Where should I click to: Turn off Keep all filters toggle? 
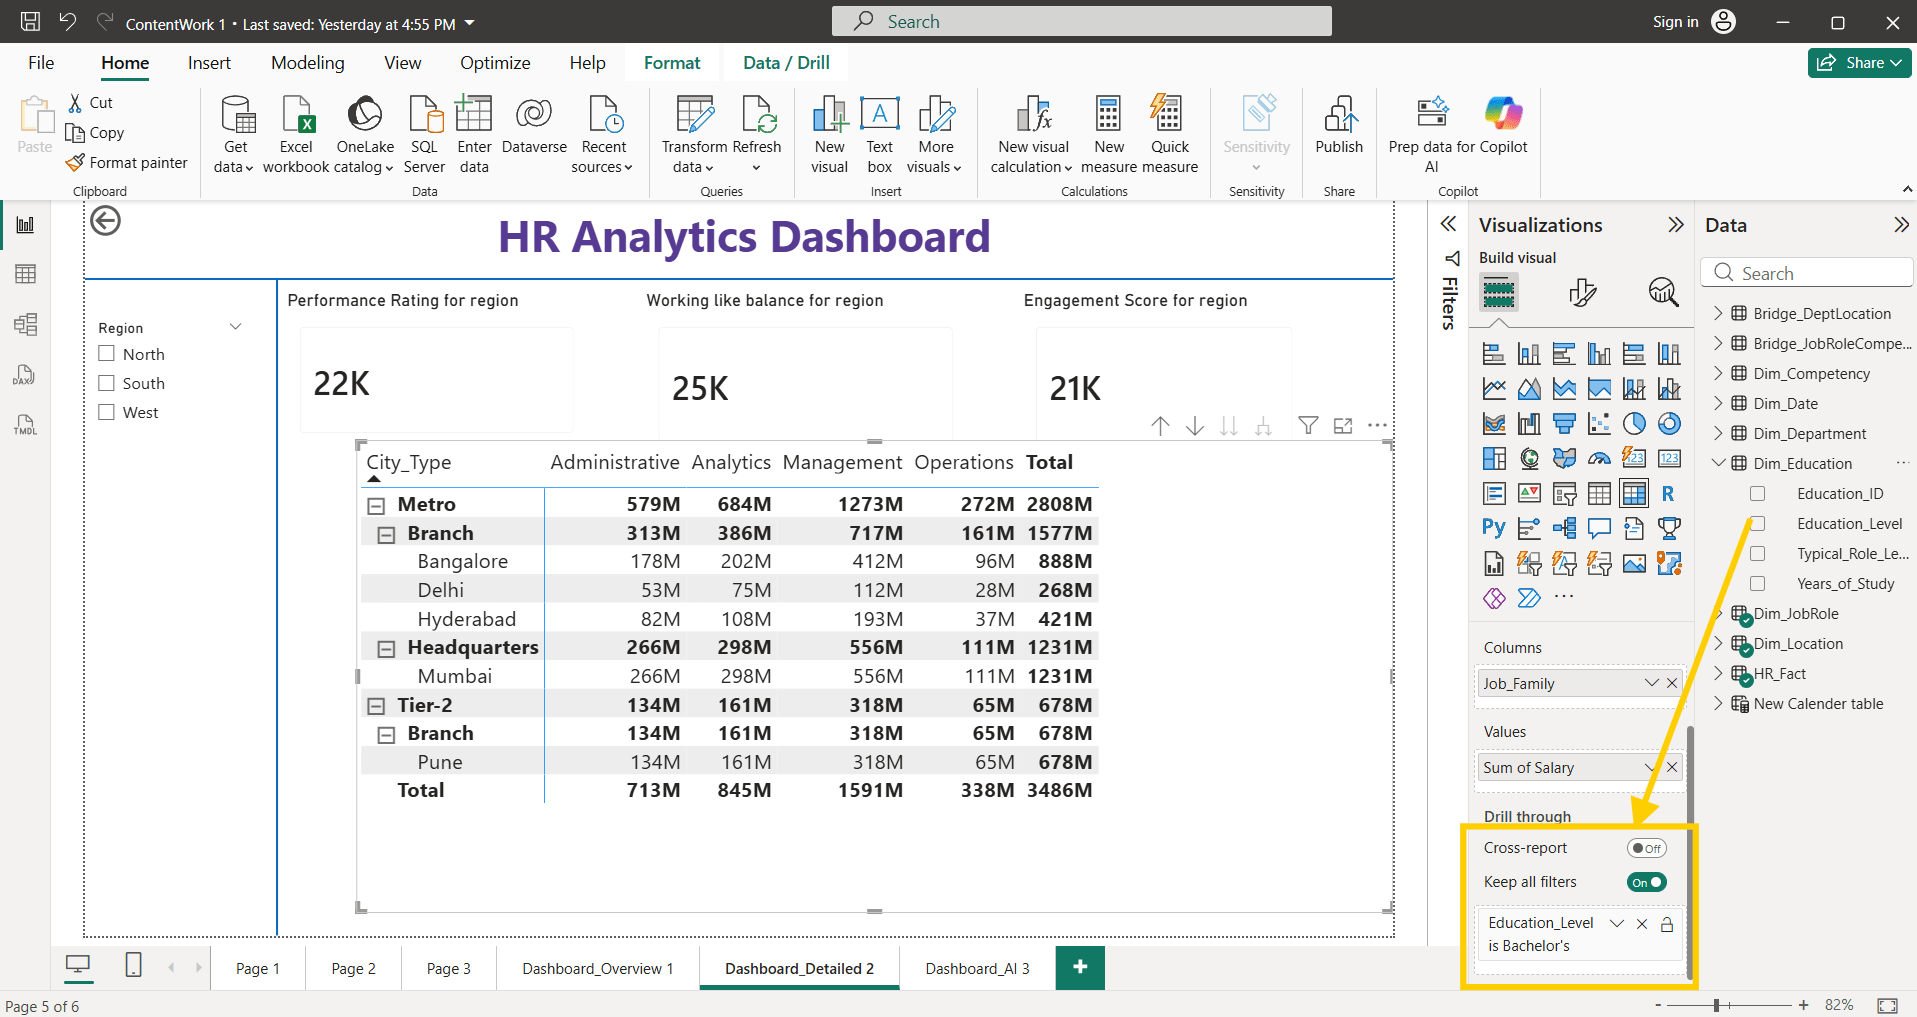pos(1646,882)
